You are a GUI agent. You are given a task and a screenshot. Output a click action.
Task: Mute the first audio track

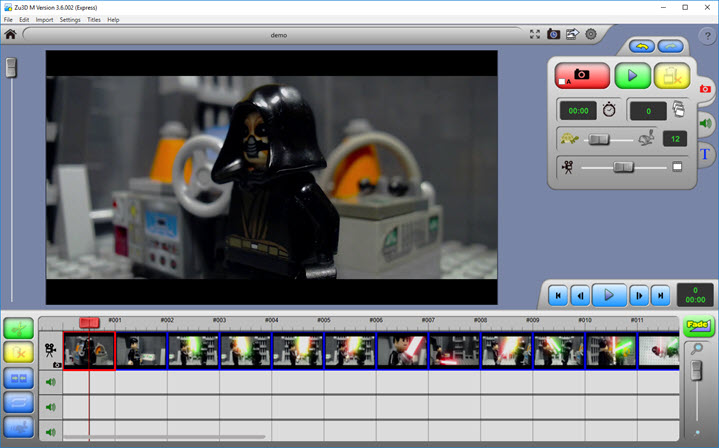coord(50,381)
